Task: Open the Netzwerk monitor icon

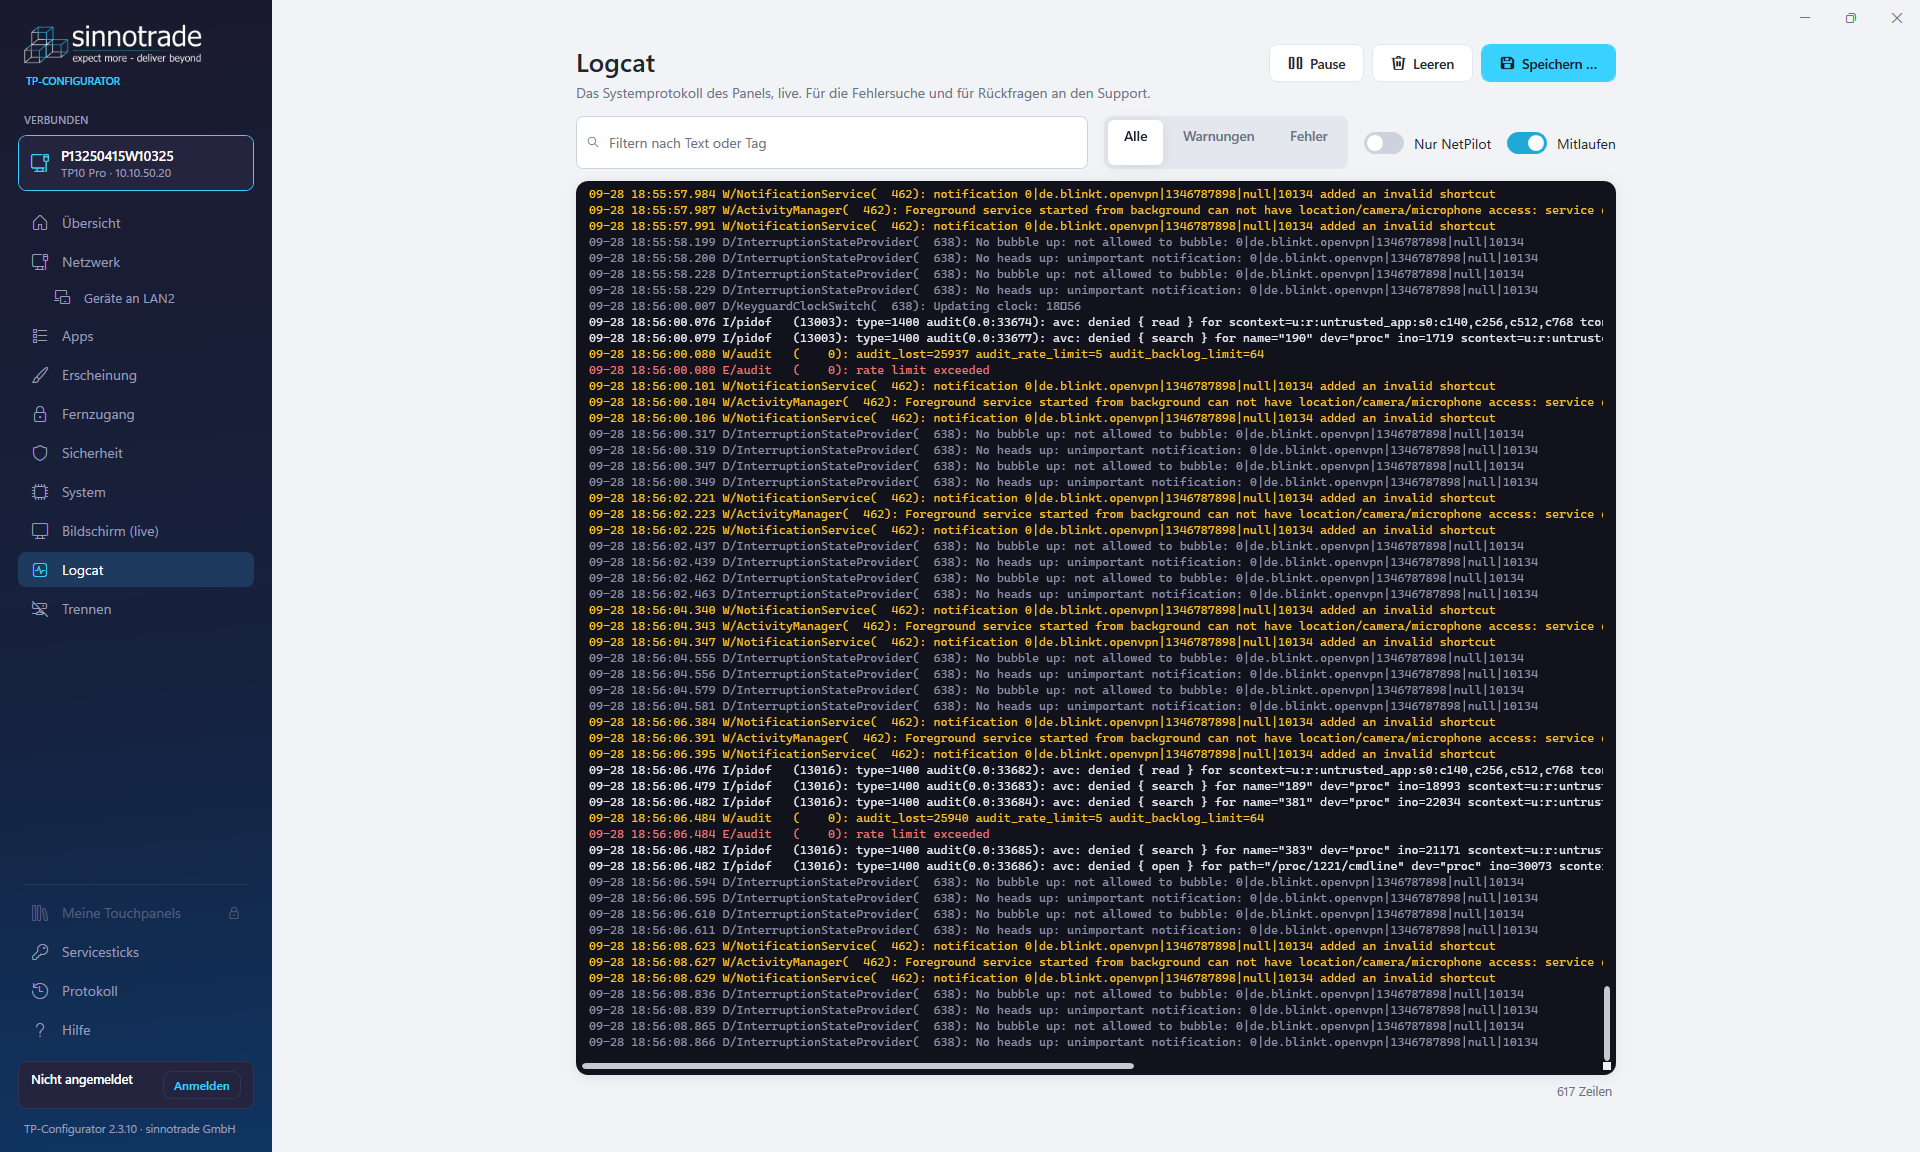Action: click(40, 262)
